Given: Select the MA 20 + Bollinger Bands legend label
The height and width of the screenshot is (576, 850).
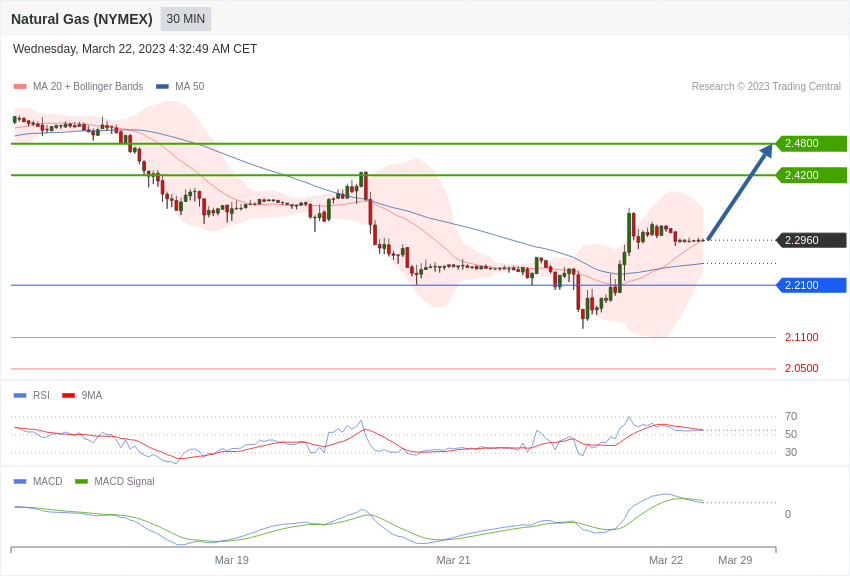Looking at the screenshot, I should coord(88,86).
